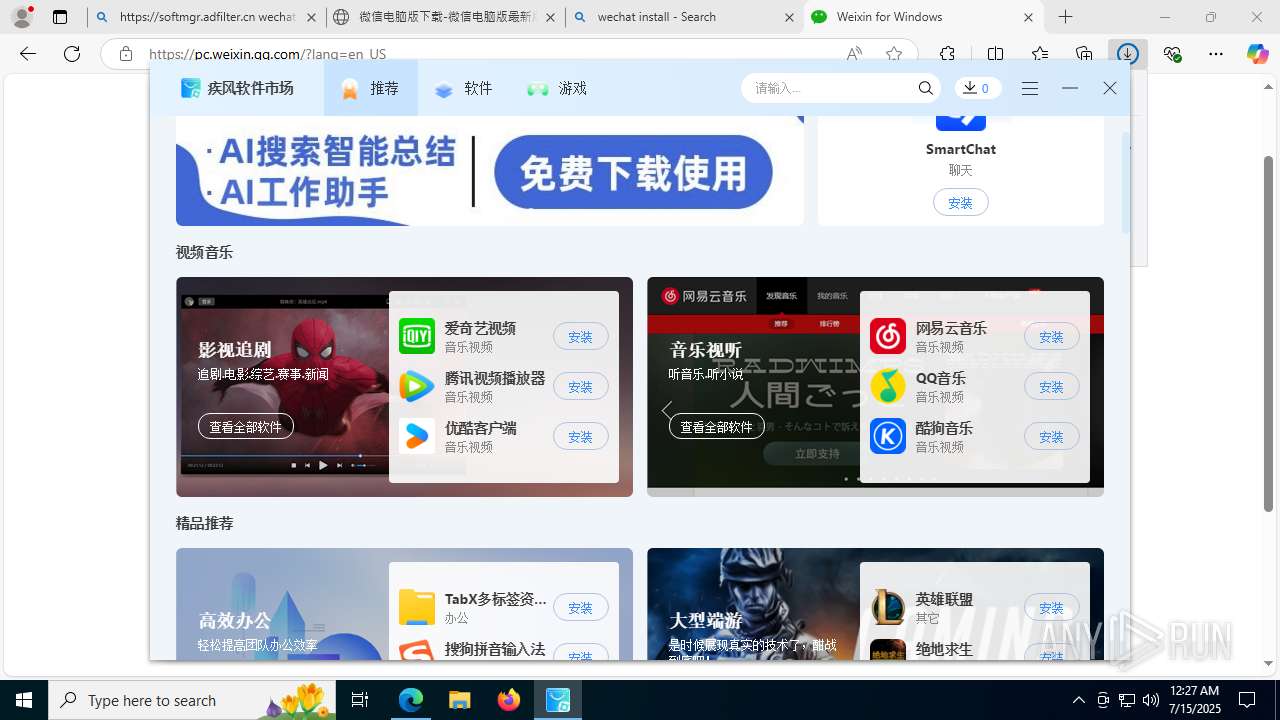Open a new browser tab
This screenshot has width=1280, height=720.
[1066, 17]
